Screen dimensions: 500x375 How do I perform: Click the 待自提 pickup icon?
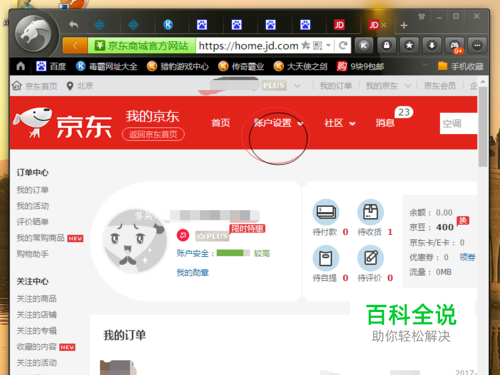[326, 258]
